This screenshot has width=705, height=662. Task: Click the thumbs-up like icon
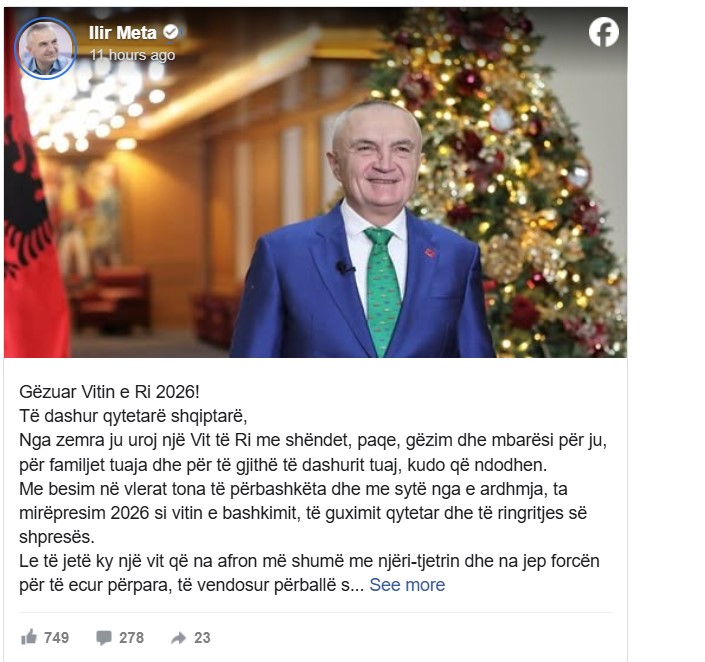(29, 637)
